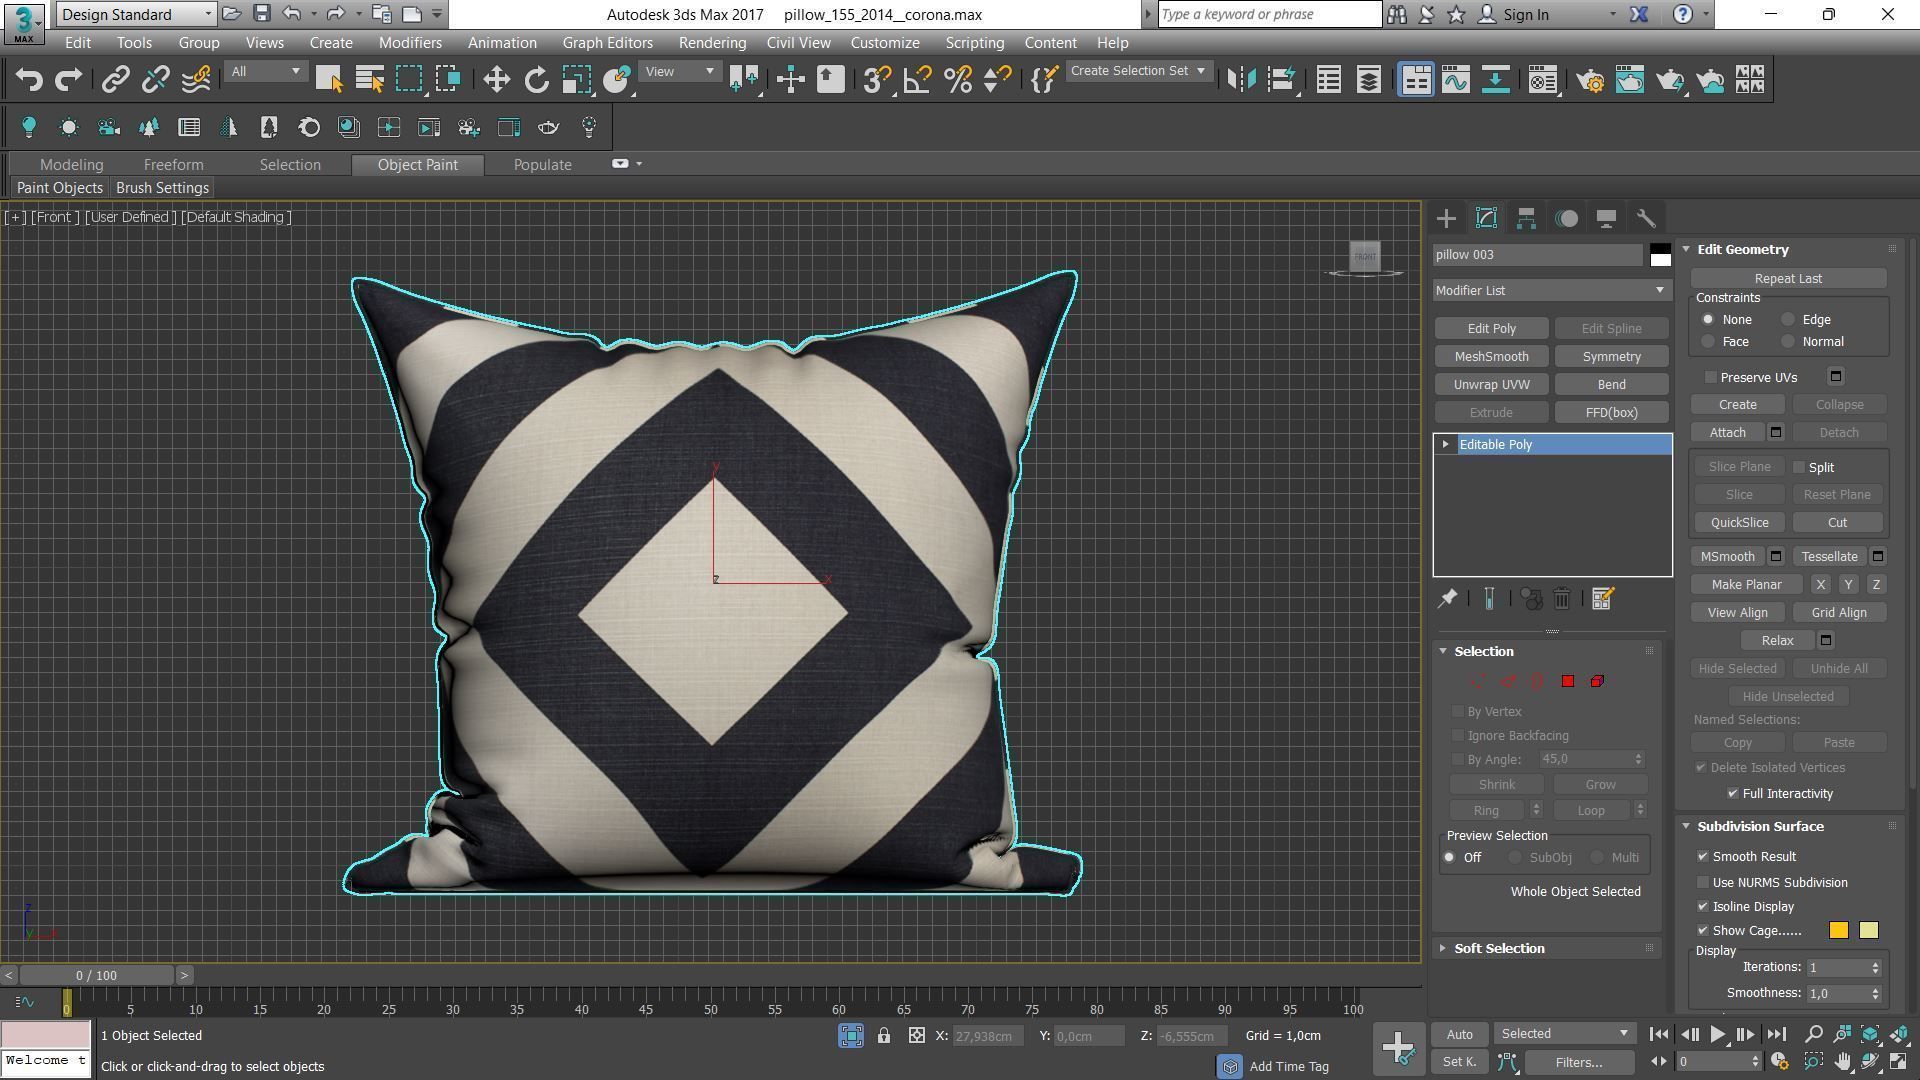Select None constraint radio button
Screen dimensions: 1920x1080
pos(1708,319)
